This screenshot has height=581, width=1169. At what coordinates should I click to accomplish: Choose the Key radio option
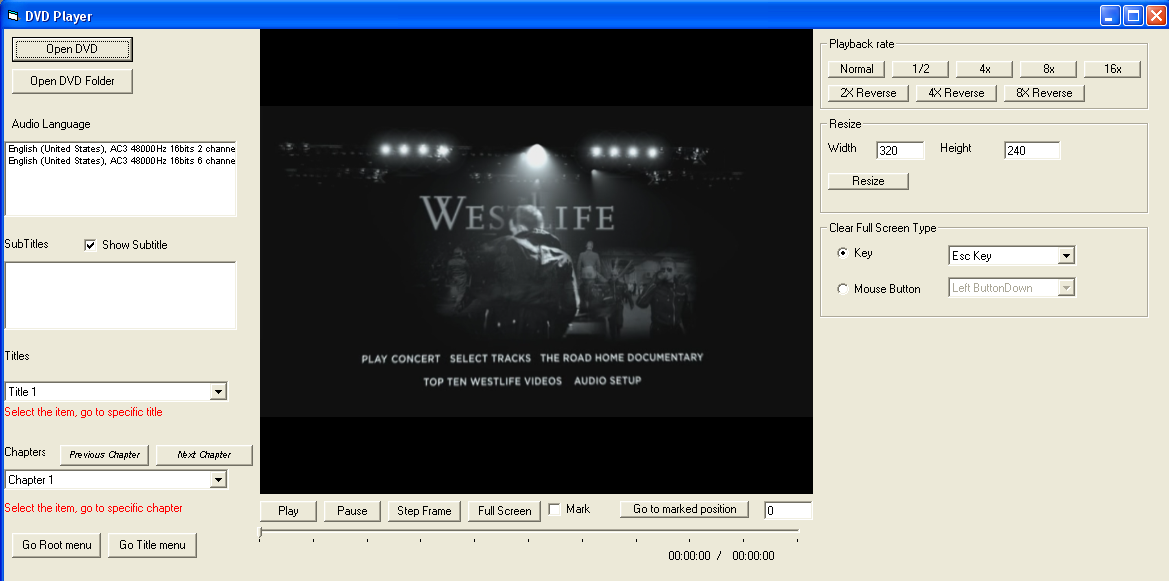(842, 254)
